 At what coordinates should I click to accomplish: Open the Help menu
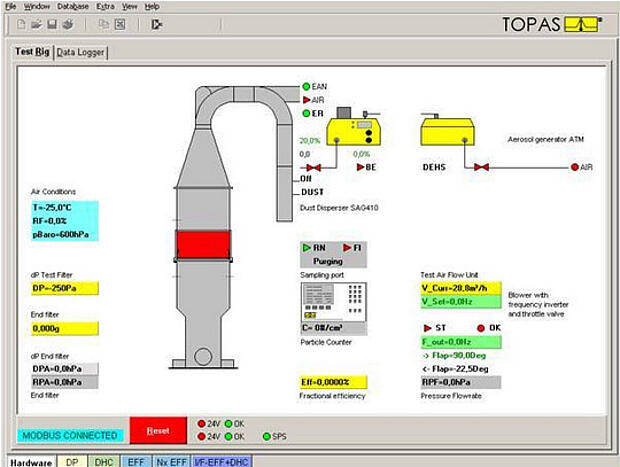(x=152, y=6)
